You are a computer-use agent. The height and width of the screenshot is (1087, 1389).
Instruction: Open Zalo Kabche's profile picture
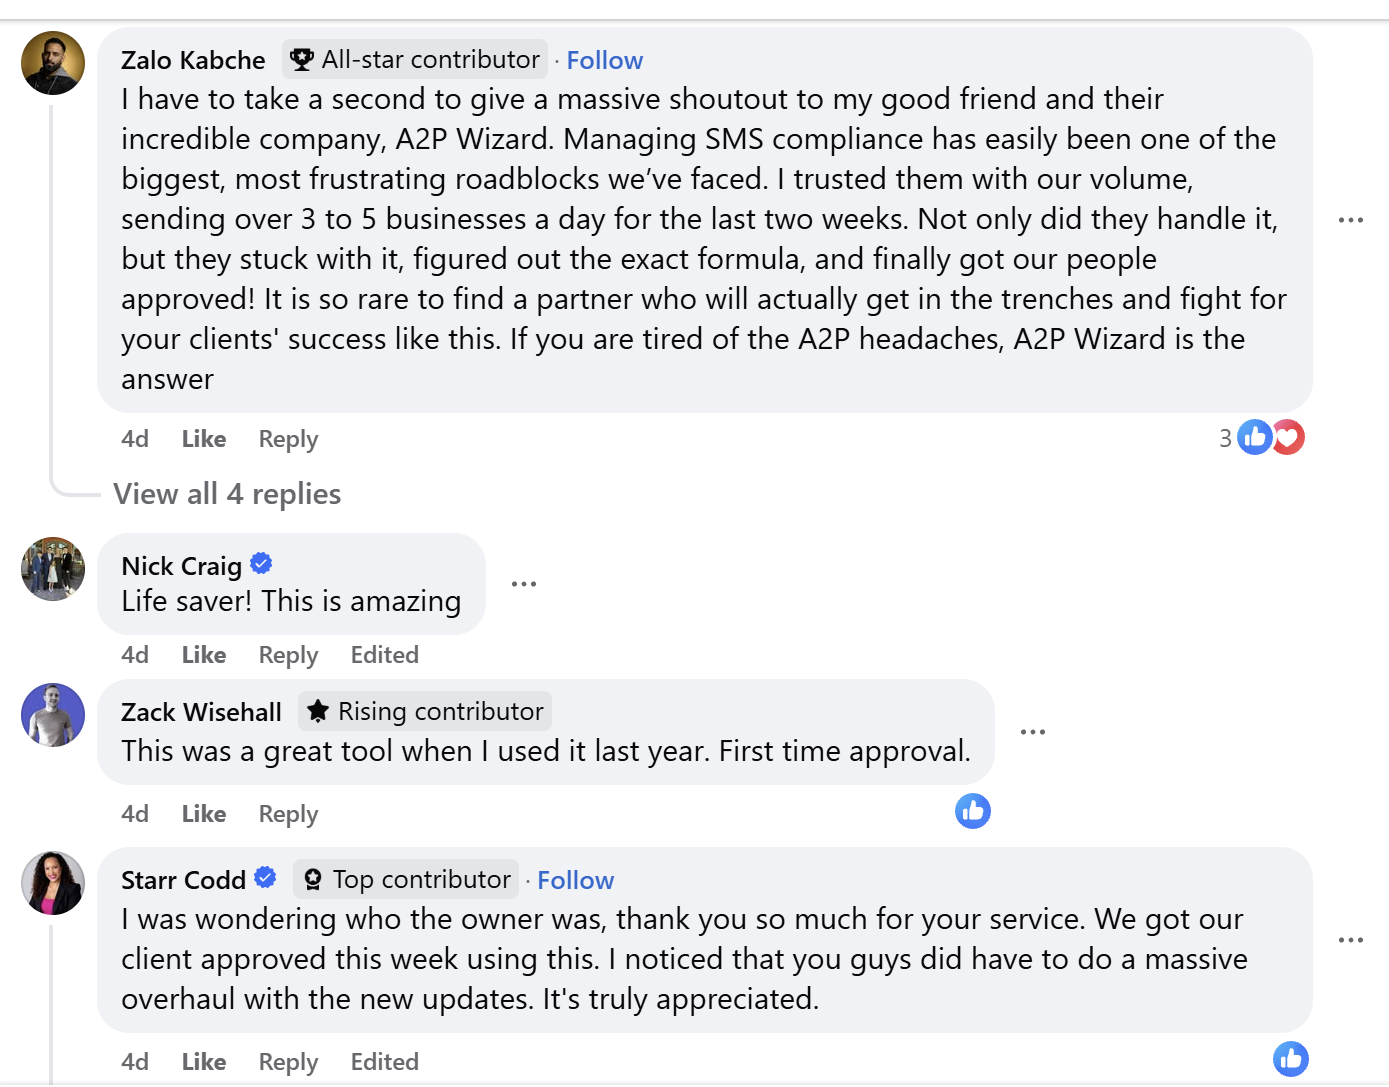pyautogui.click(x=53, y=63)
